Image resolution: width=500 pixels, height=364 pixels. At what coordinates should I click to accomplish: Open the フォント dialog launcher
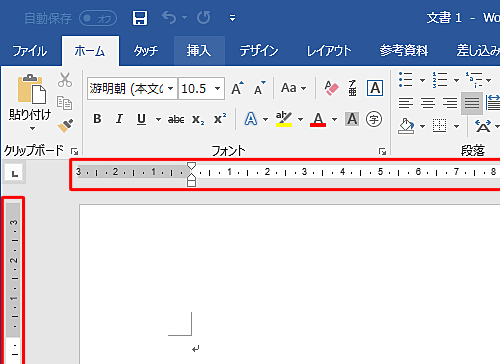point(382,152)
